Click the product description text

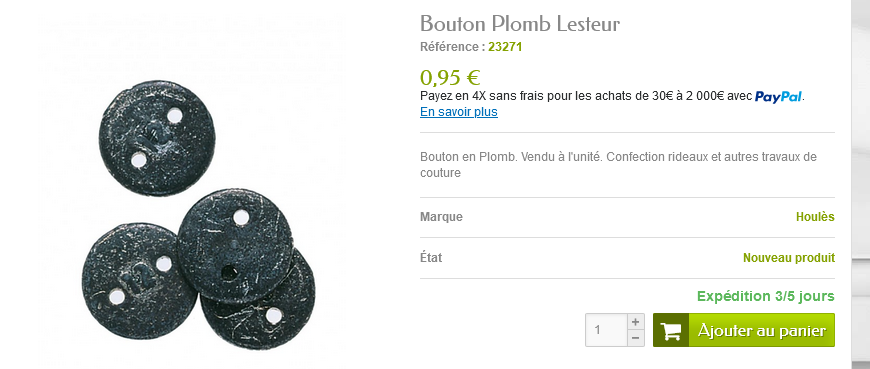point(618,165)
